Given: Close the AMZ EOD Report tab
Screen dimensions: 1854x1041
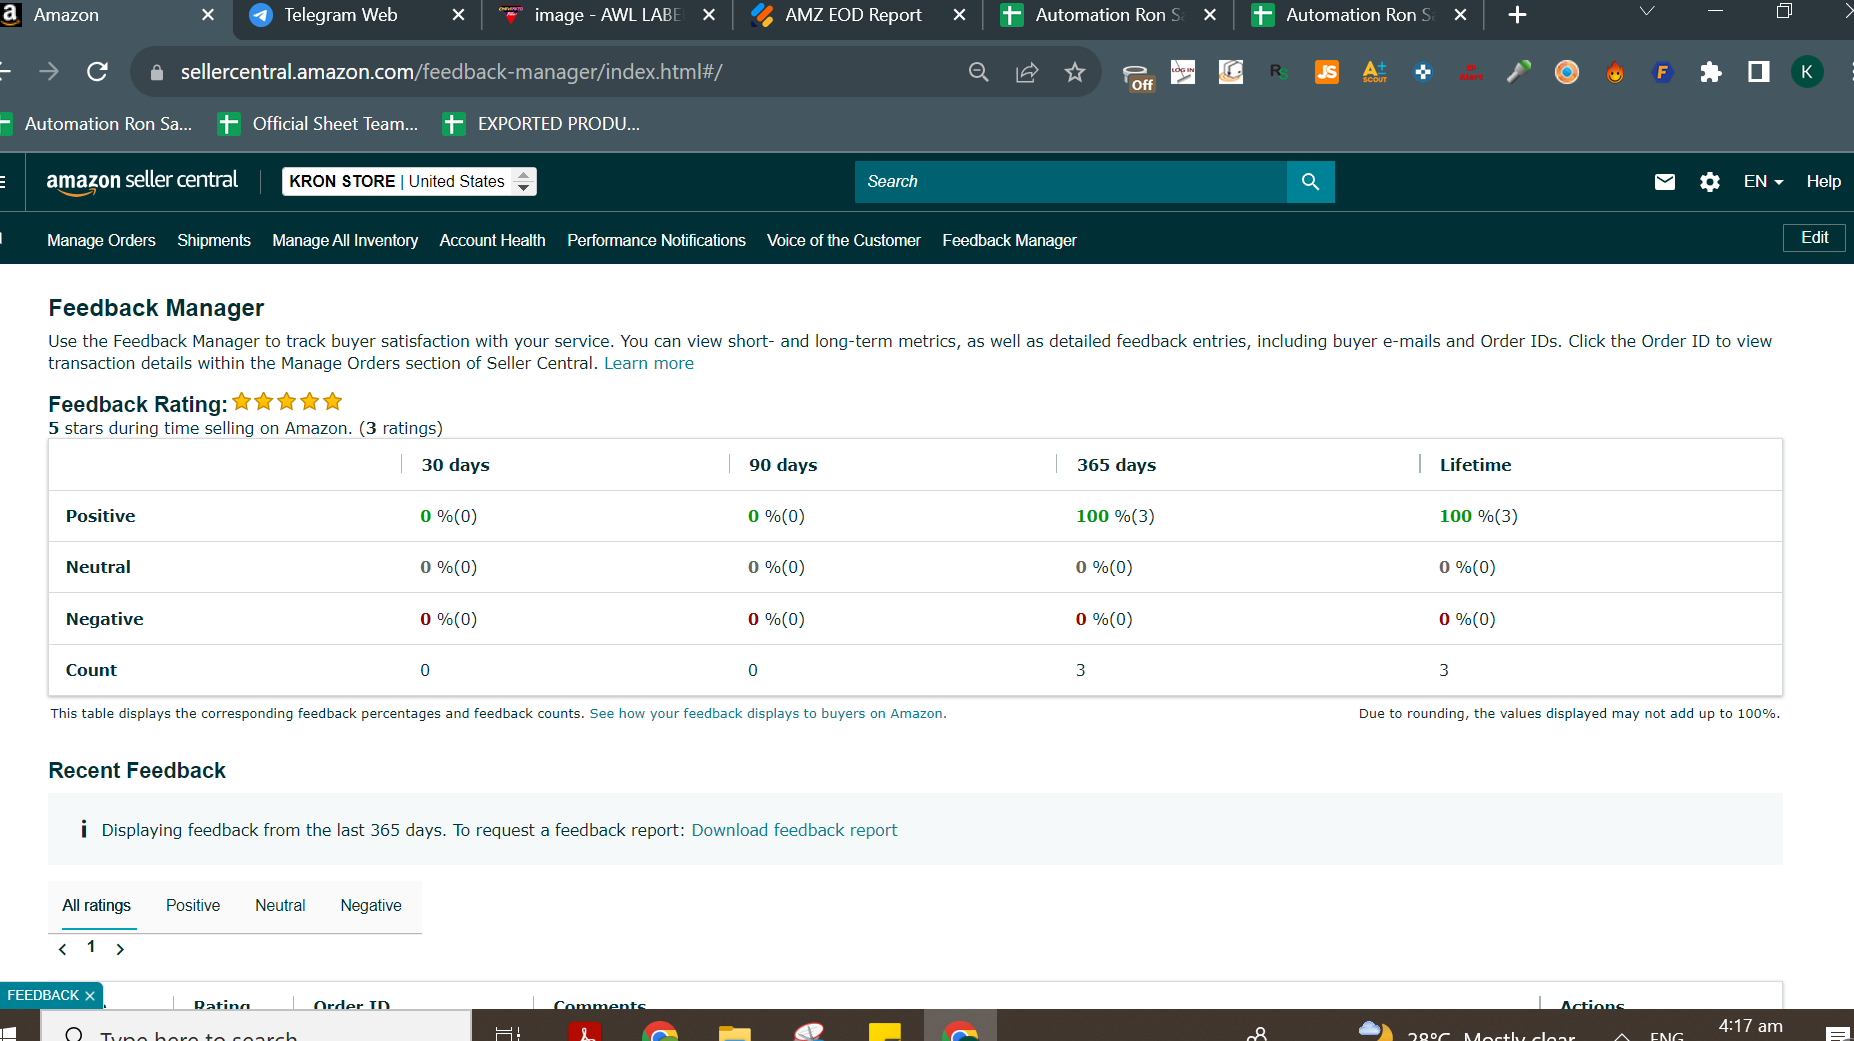Looking at the screenshot, I should 959,15.
